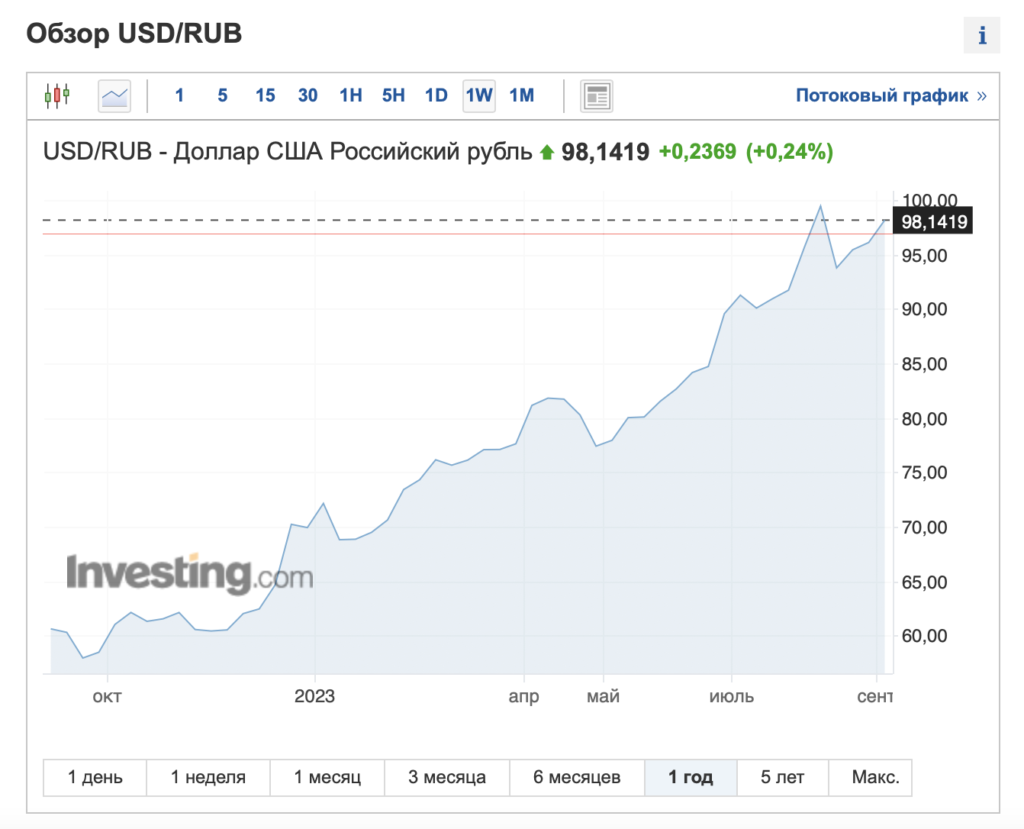Choose the 5H interval
Image resolution: width=1024 pixels, height=829 pixels.
coord(393,96)
